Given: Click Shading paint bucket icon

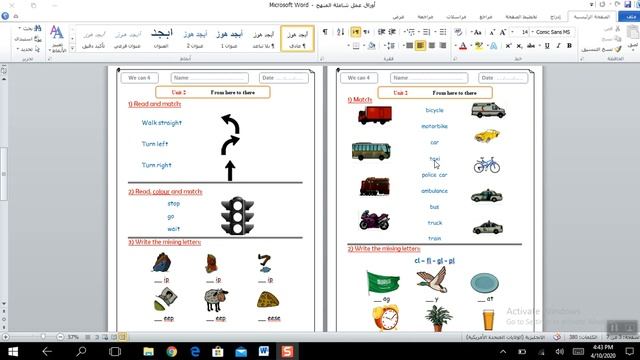Looking at the screenshot, I should point(371,46).
